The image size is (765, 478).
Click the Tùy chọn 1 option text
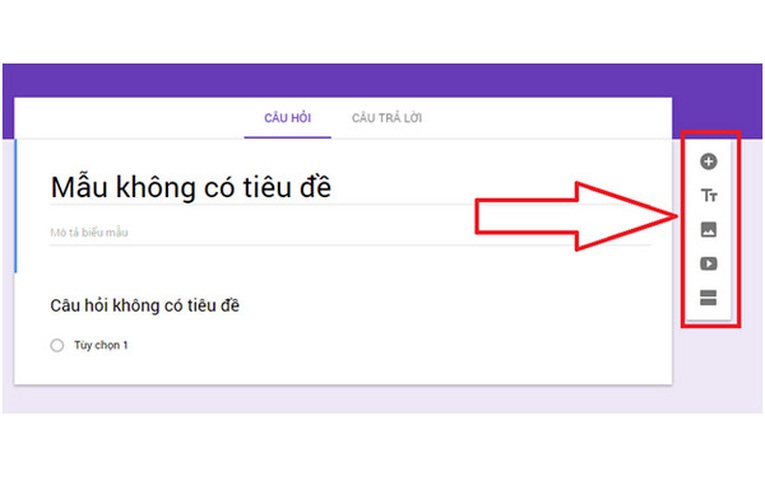pos(101,345)
